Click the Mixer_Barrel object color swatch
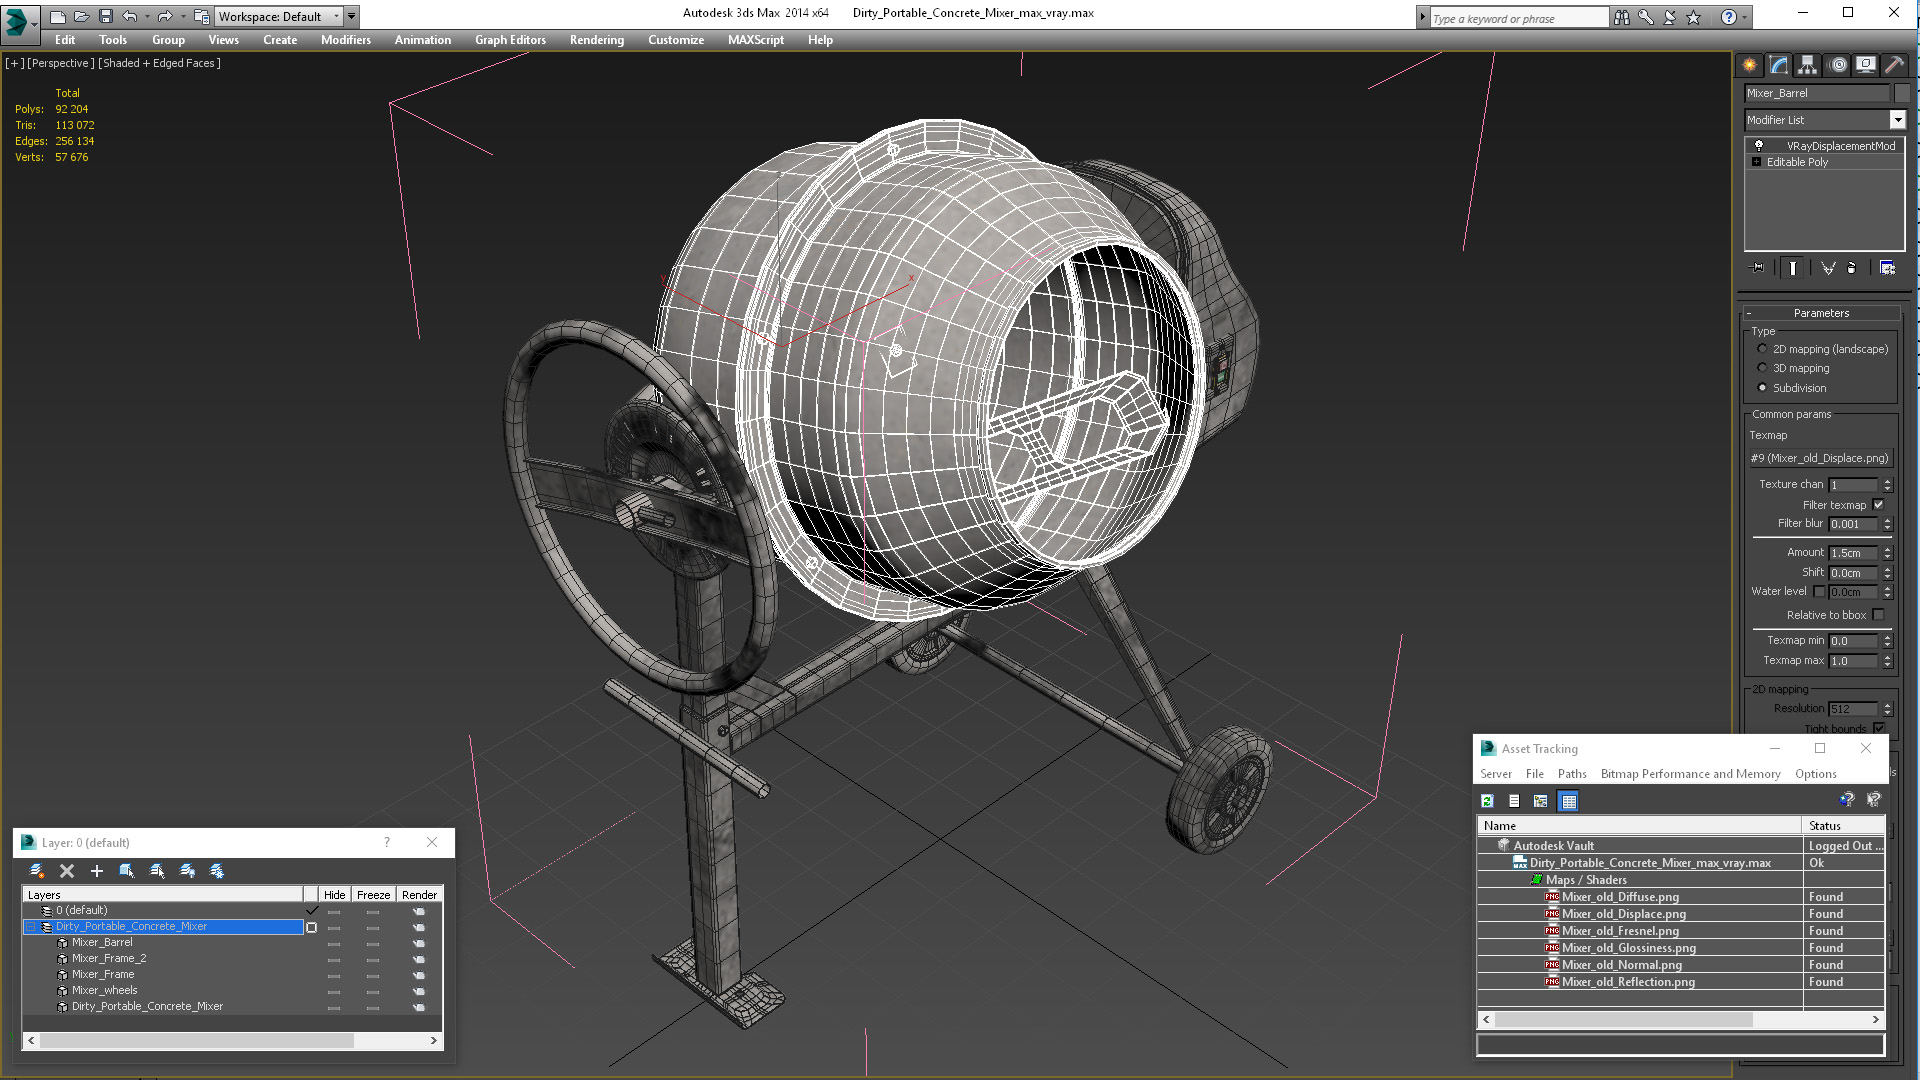This screenshot has width=1920, height=1080. 1902,93
